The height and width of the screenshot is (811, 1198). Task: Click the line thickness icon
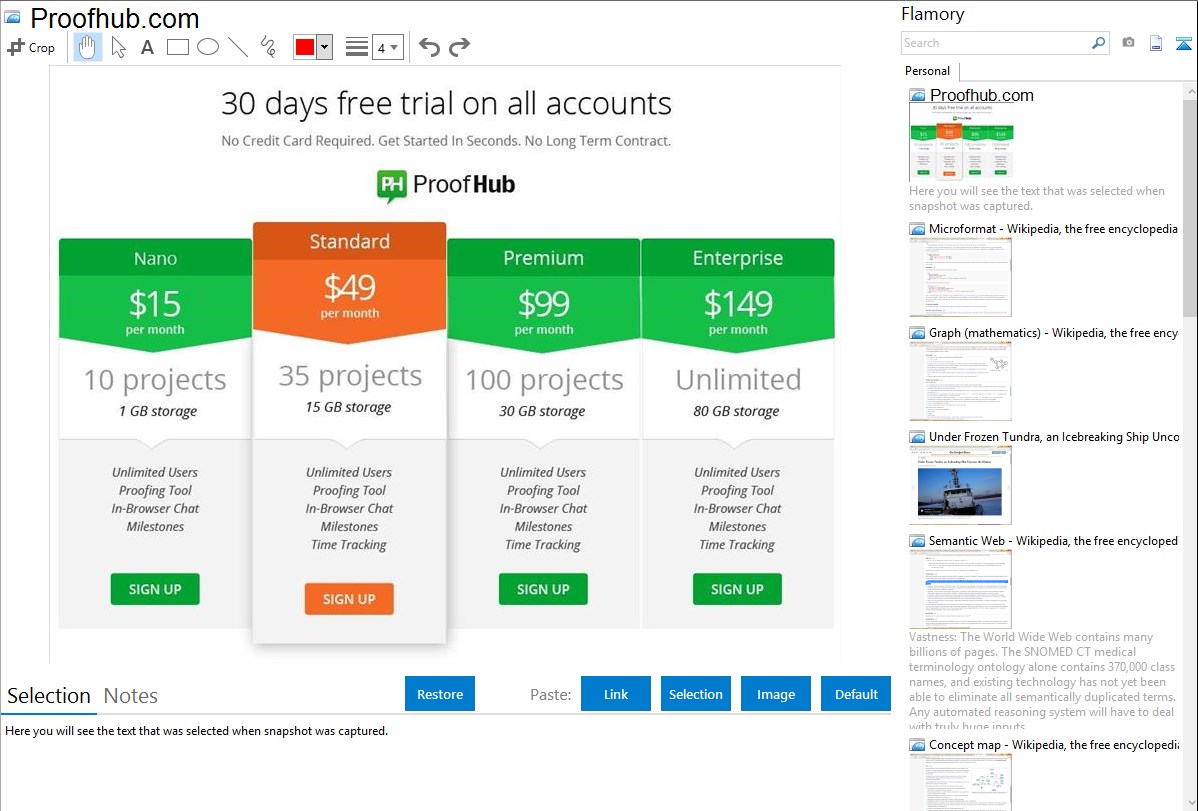tap(357, 47)
